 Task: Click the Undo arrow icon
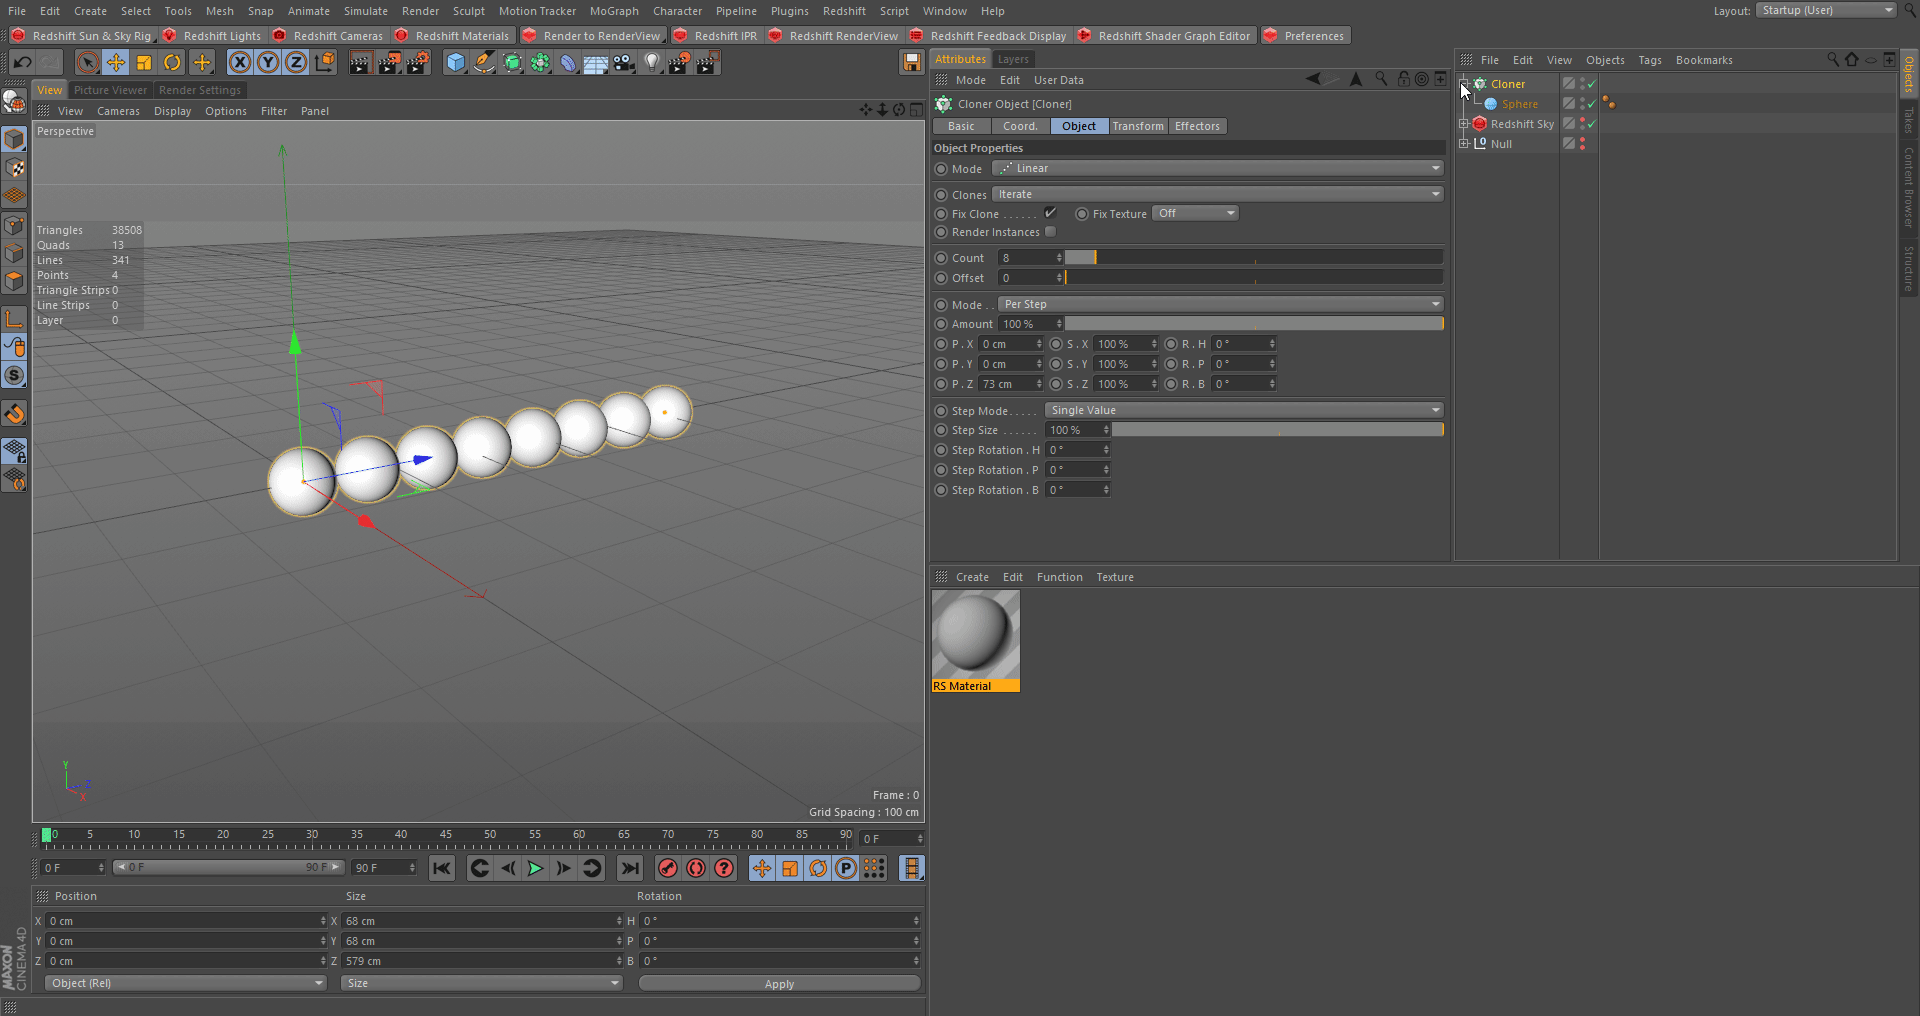click(x=23, y=63)
